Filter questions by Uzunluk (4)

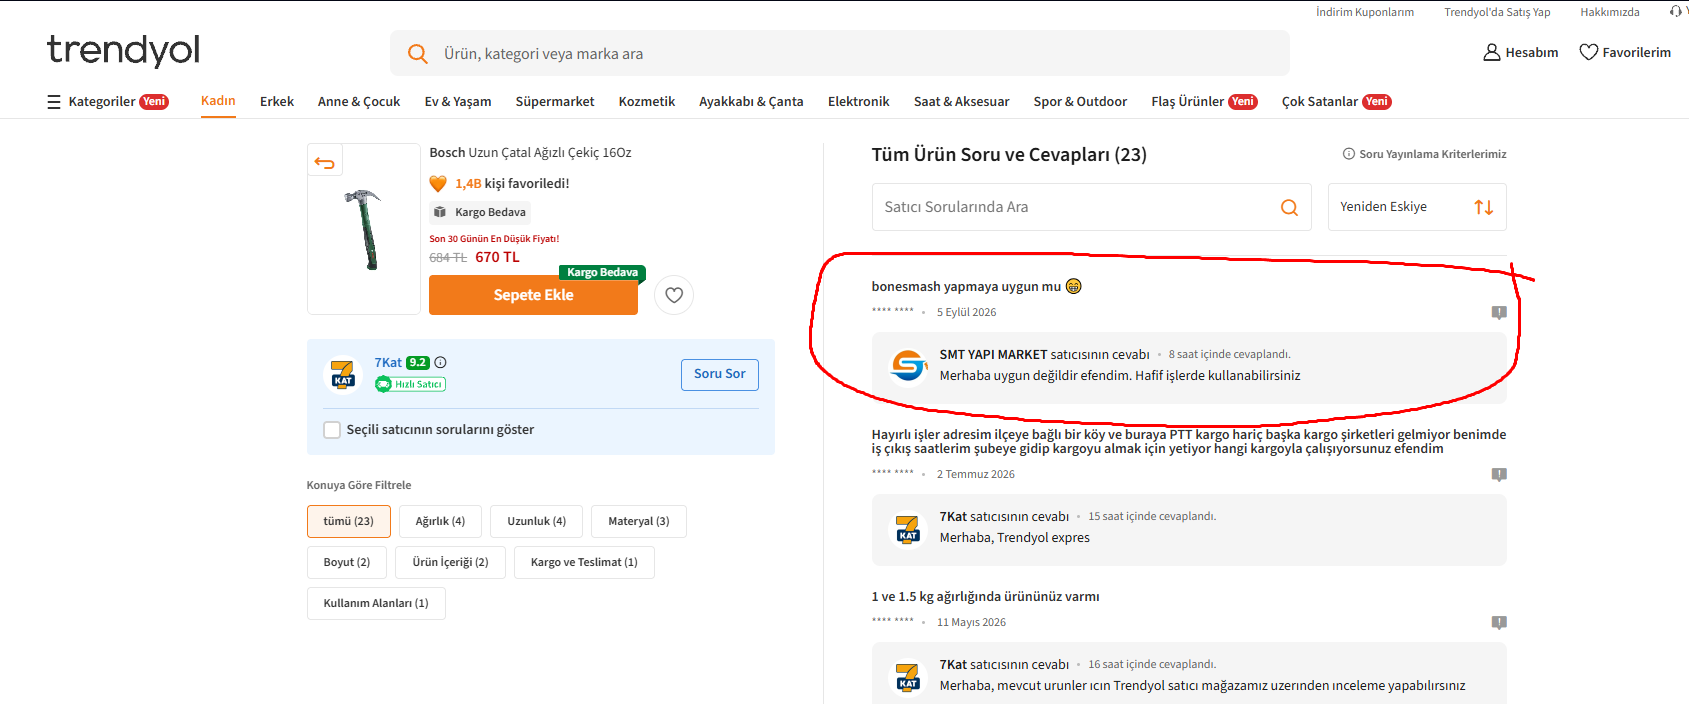click(x=536, y=522)
